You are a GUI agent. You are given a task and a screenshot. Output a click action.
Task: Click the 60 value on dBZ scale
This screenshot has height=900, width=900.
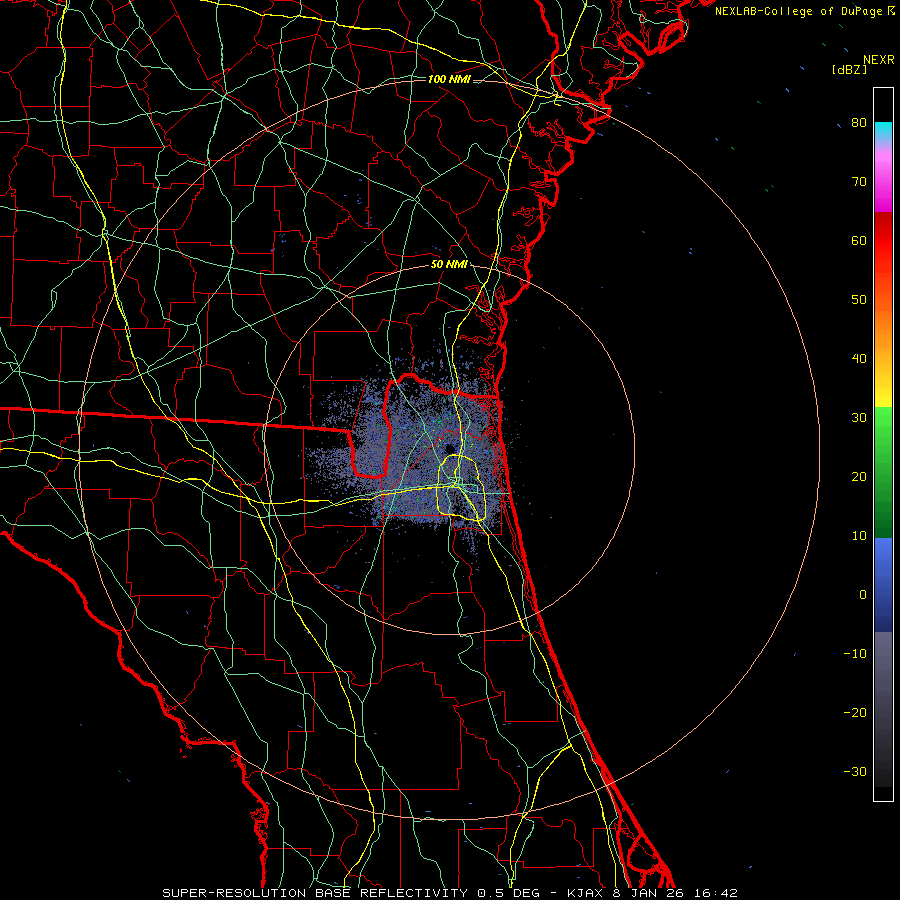point(859,240)
